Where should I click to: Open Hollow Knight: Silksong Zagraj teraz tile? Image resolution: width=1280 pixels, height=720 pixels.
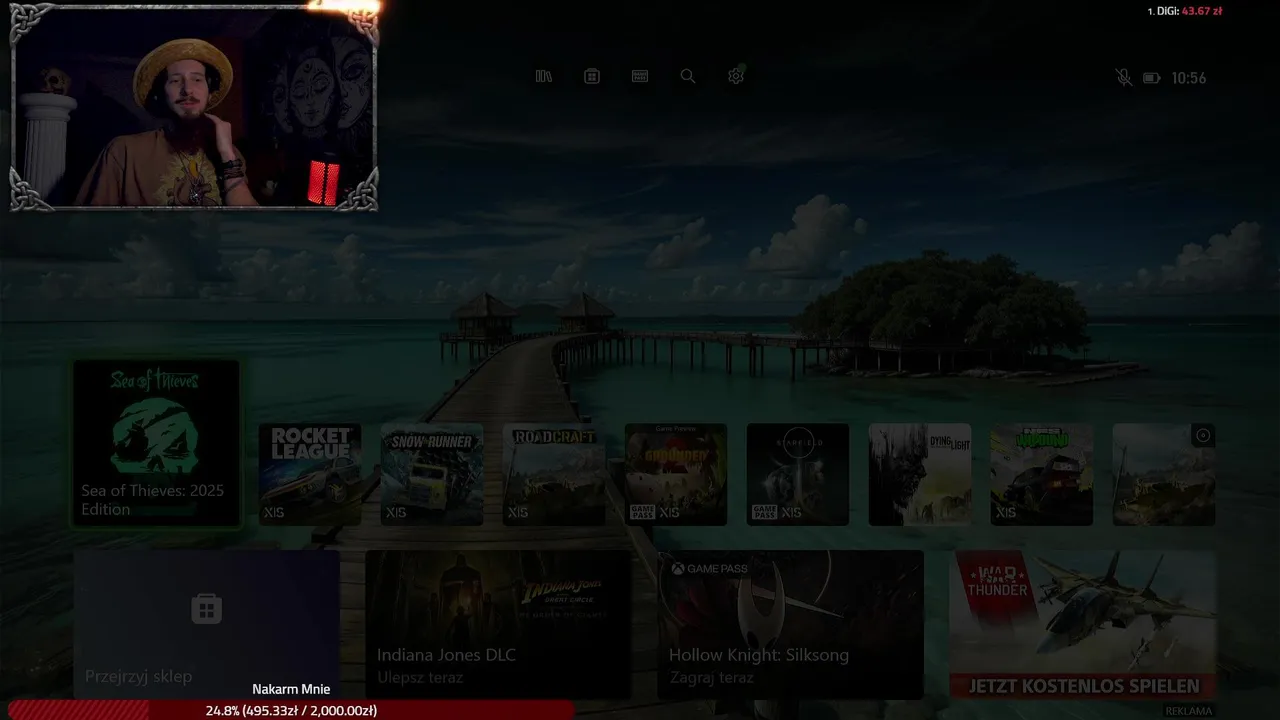coord(790,624)
